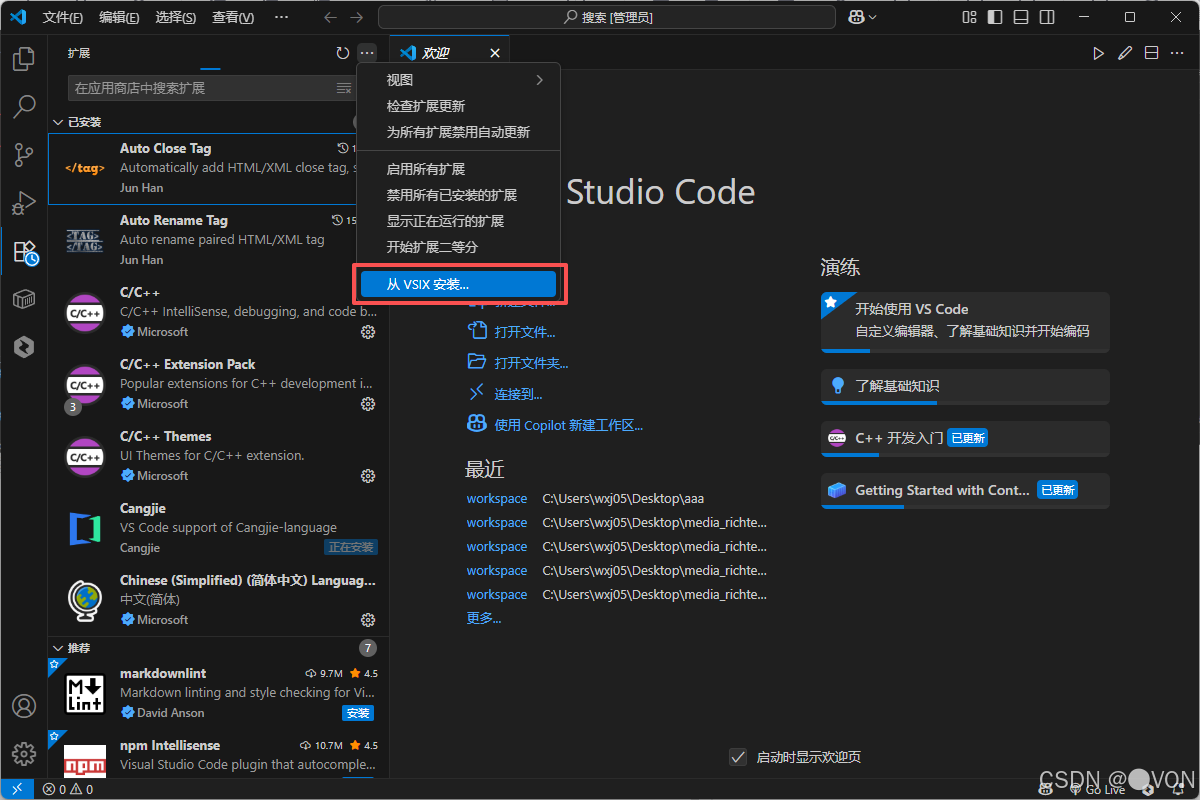Open the 选择(S) menu

tap(176, 17)
